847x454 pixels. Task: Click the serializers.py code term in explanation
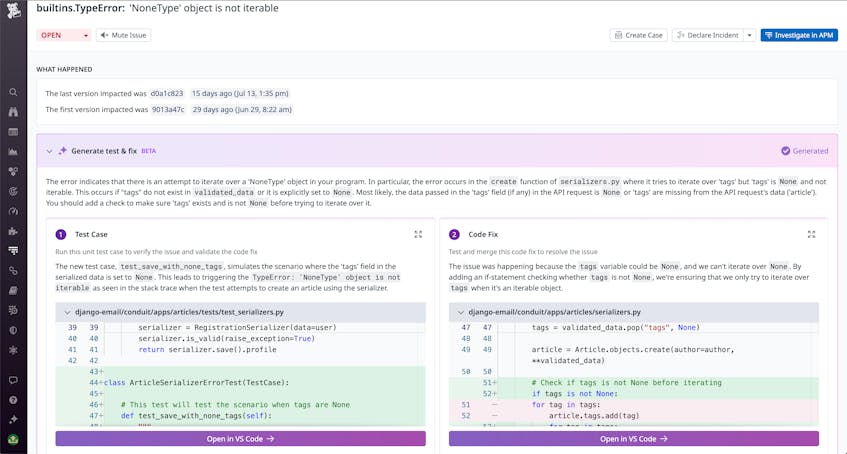[590, 182]
